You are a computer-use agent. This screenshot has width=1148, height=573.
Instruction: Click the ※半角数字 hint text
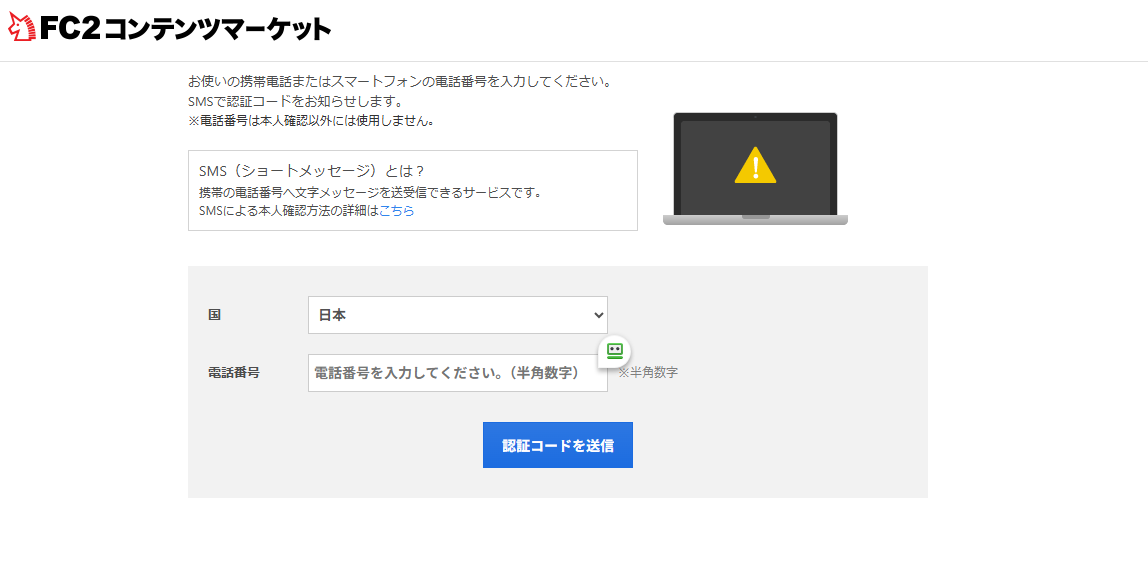(x=647, y=373)
